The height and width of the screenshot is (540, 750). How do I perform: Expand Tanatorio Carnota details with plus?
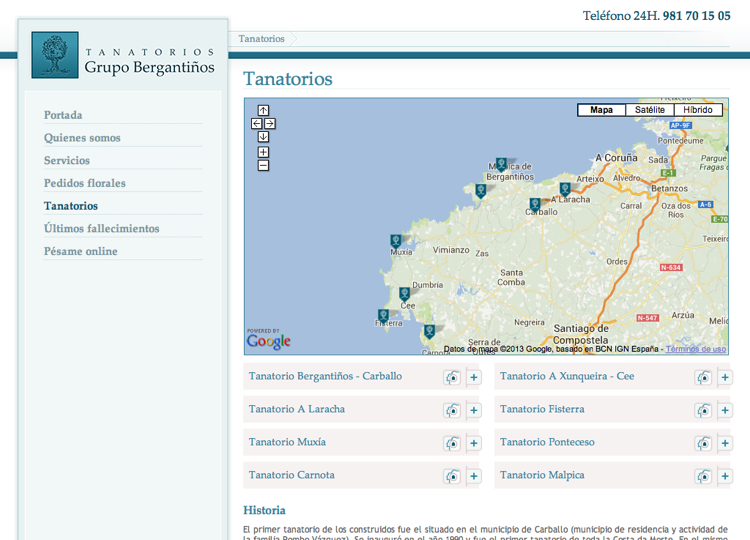[474, 476]
